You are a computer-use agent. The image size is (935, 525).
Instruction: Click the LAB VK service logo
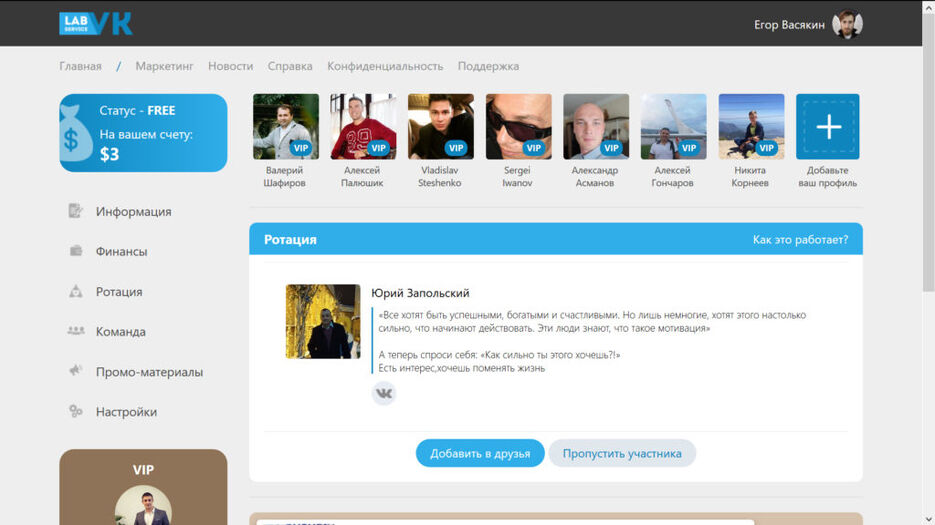pos(95,24)
